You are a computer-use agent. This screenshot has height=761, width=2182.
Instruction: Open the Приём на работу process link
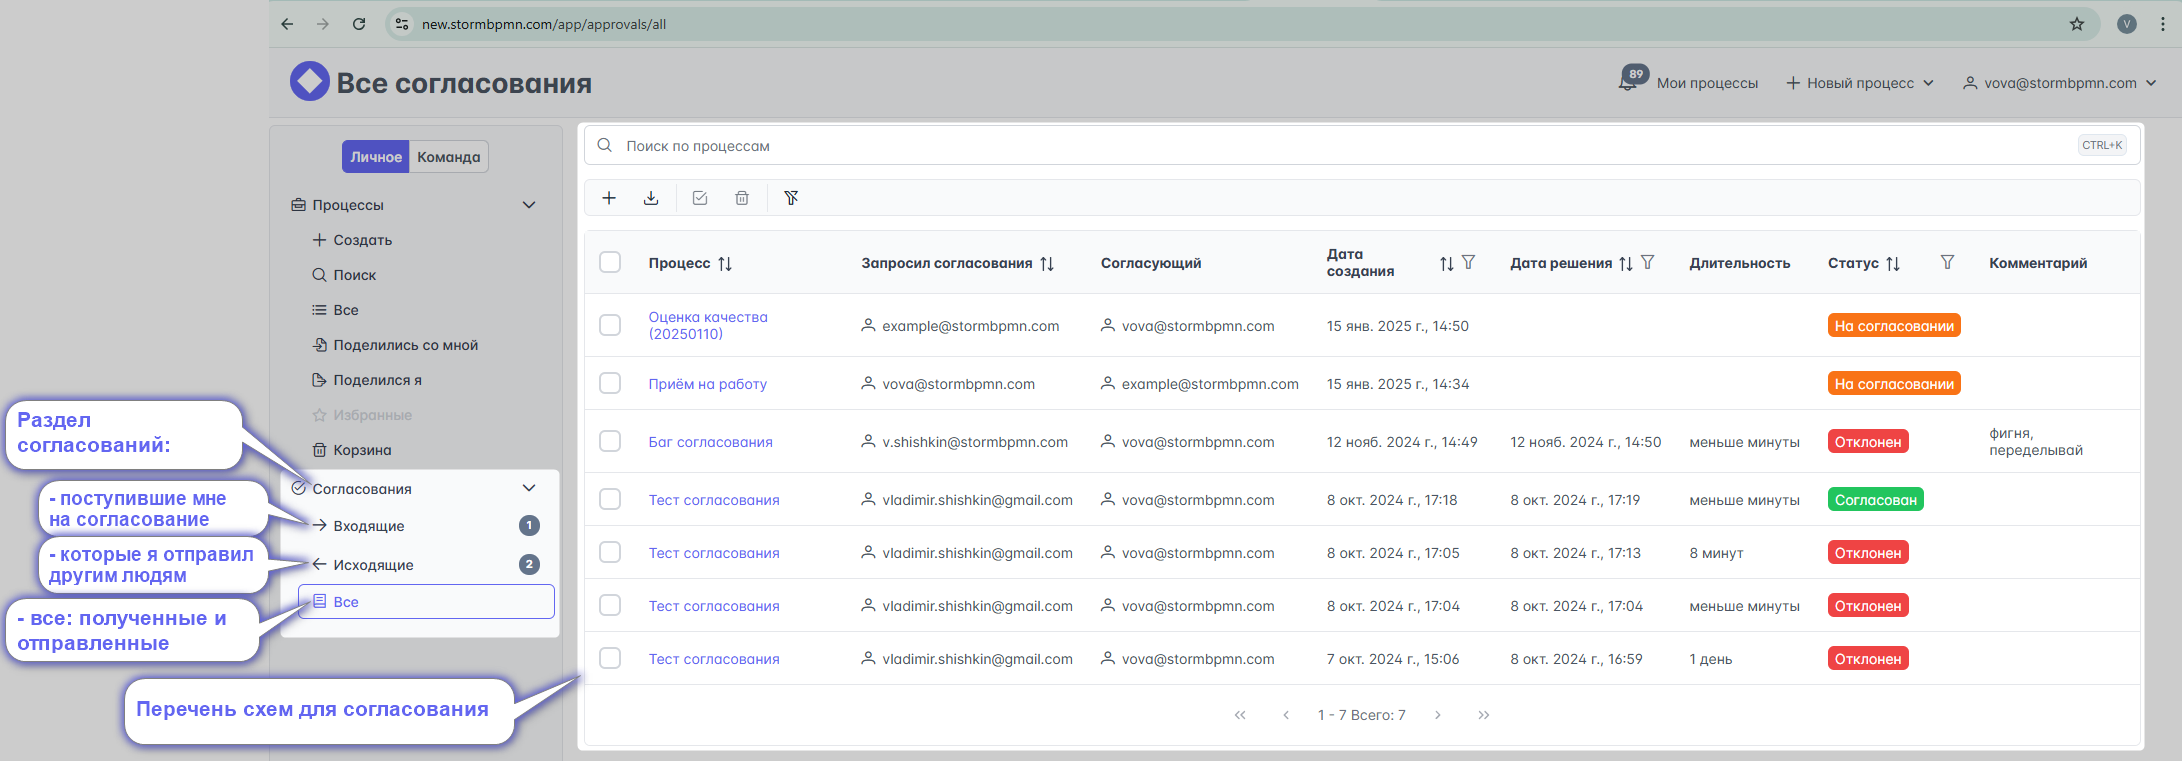pos(708,384)
